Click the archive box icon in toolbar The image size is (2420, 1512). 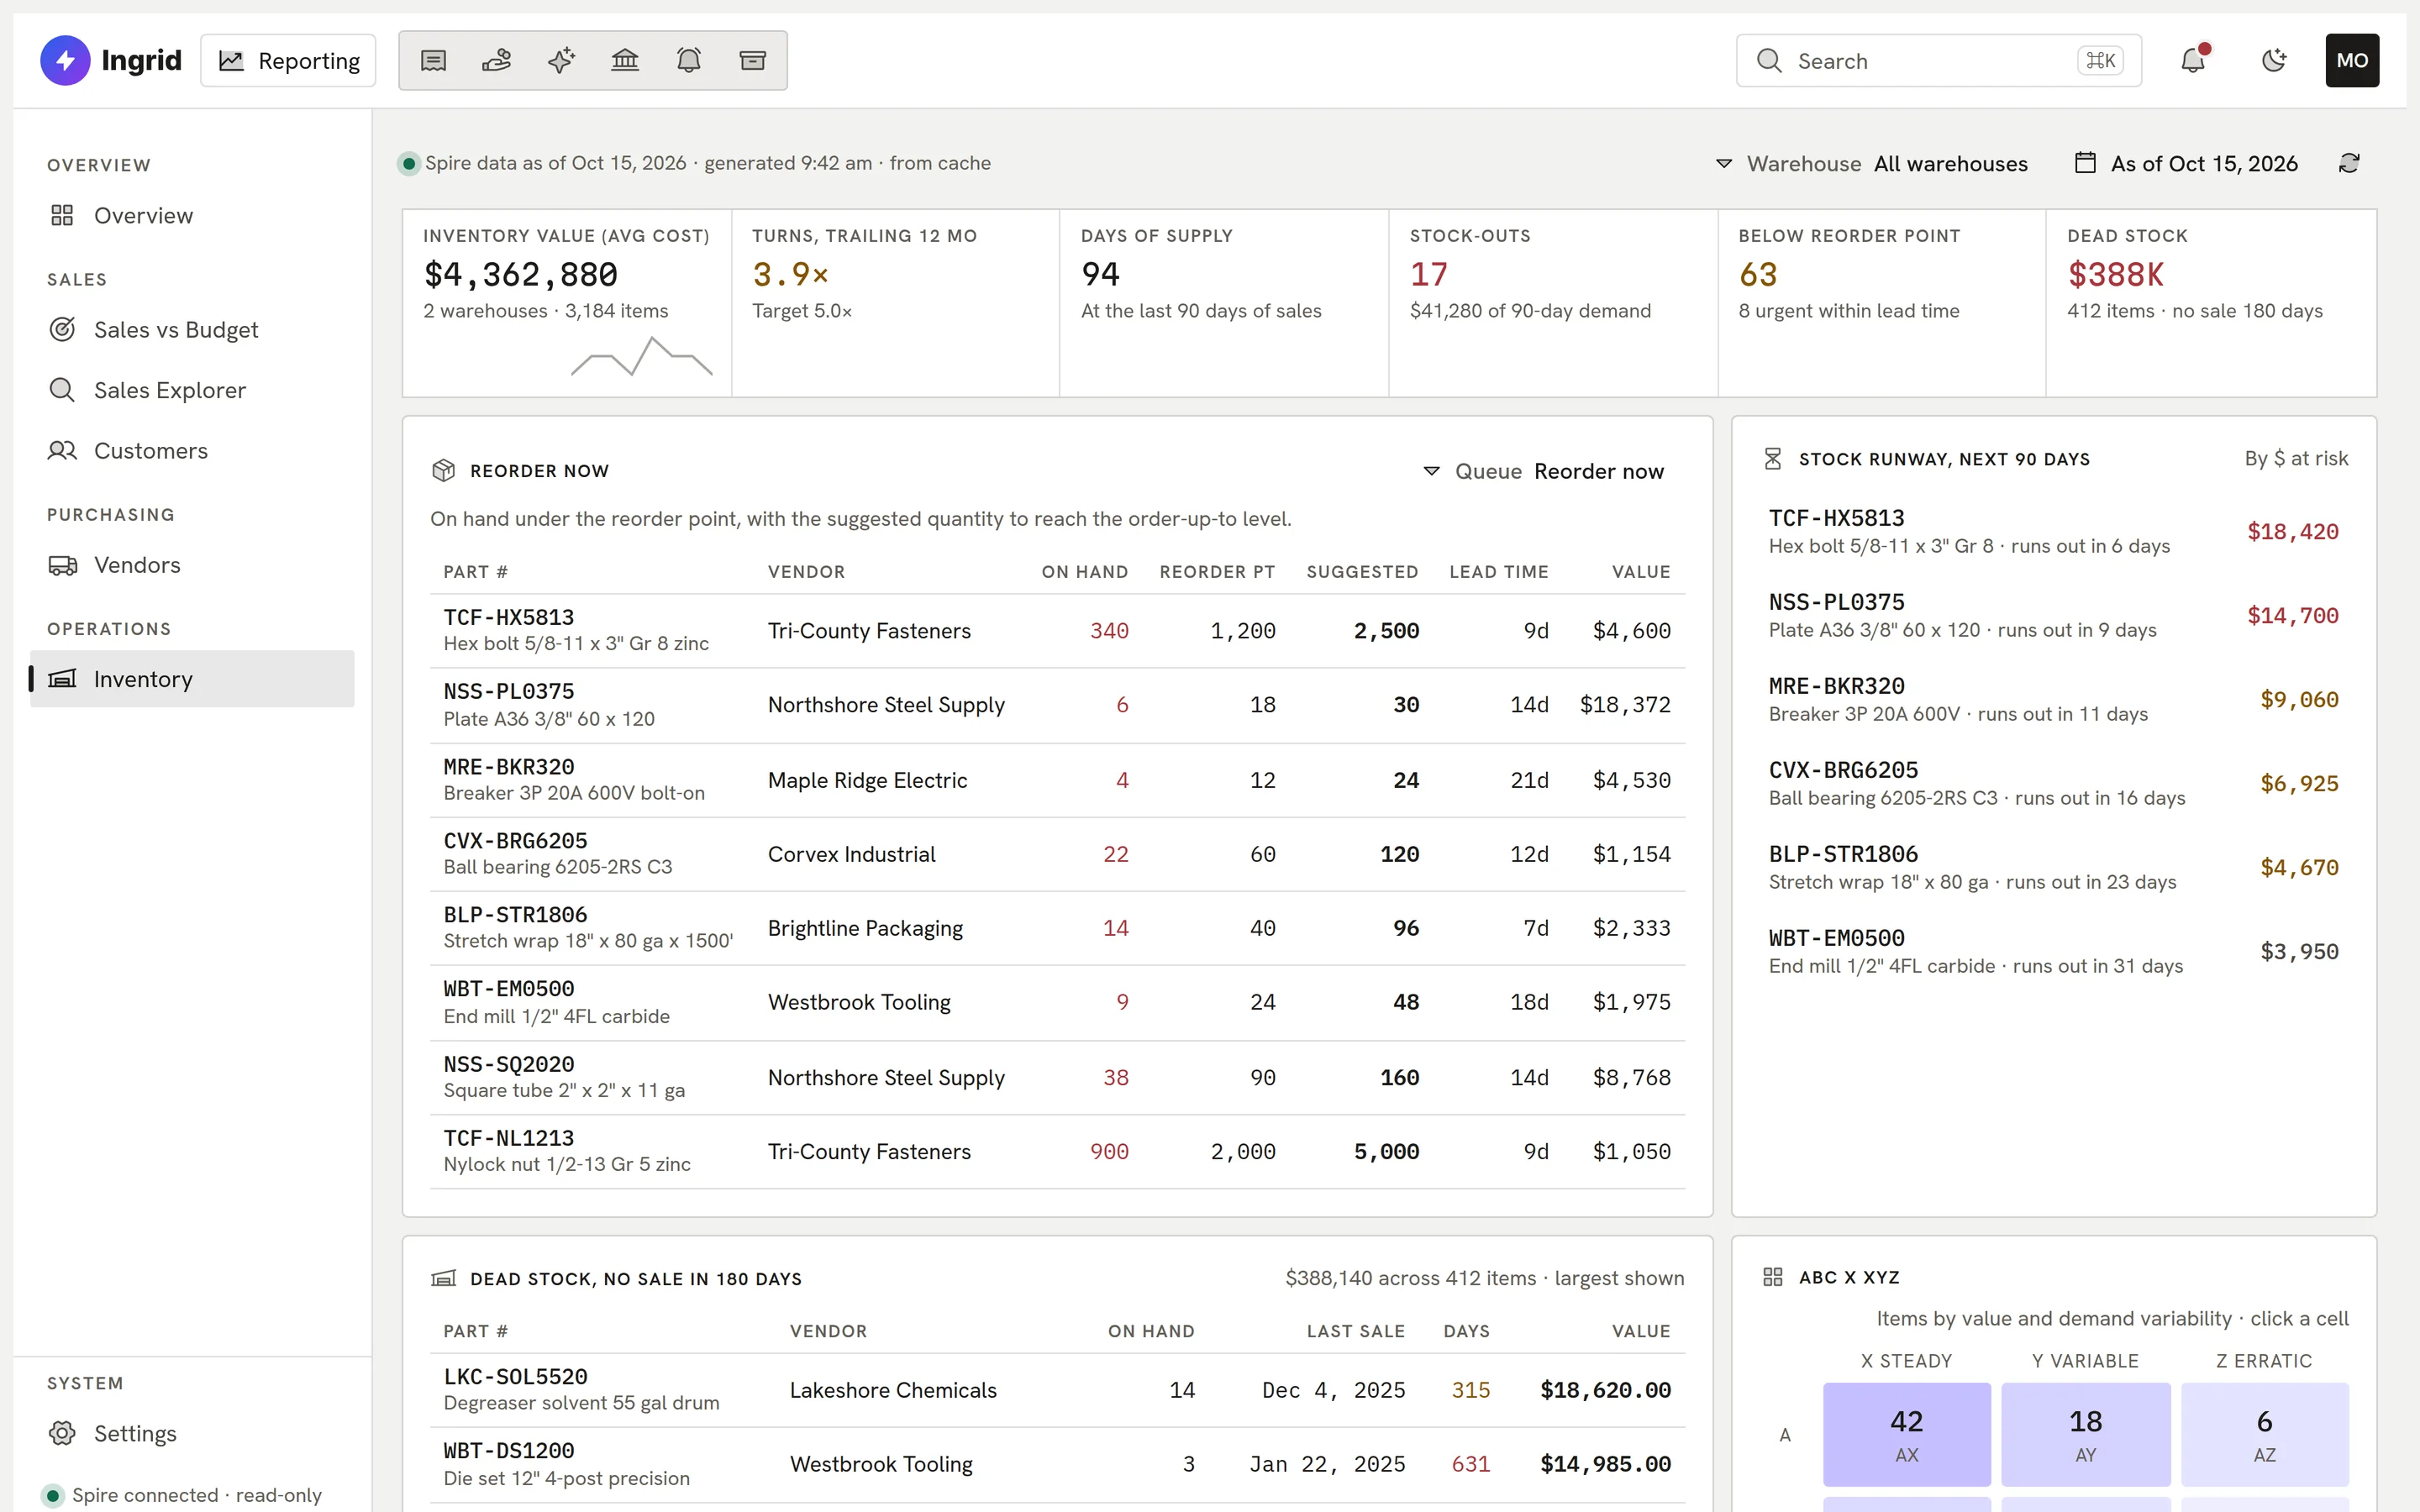tap(753, 61)
